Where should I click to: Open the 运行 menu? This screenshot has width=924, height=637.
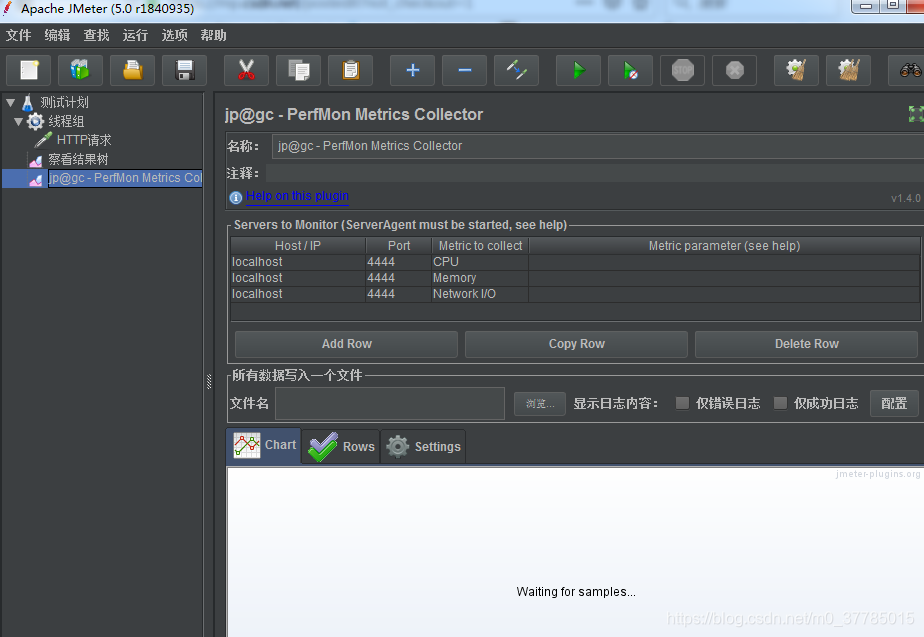(135, 35)
